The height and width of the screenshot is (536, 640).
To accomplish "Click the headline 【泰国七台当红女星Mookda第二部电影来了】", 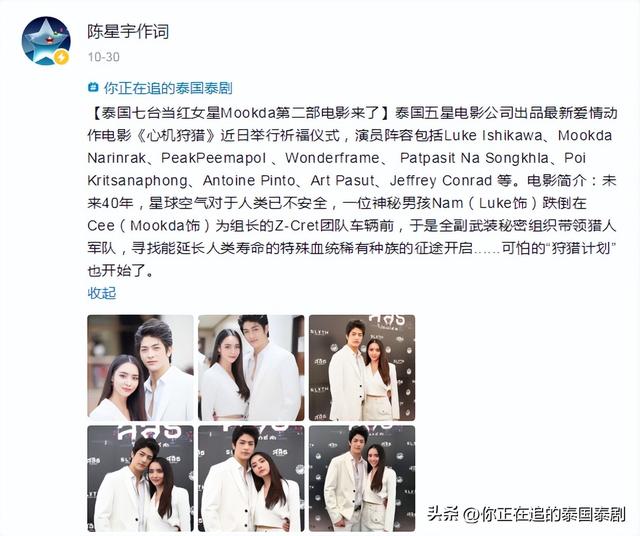I will (241, 113).
